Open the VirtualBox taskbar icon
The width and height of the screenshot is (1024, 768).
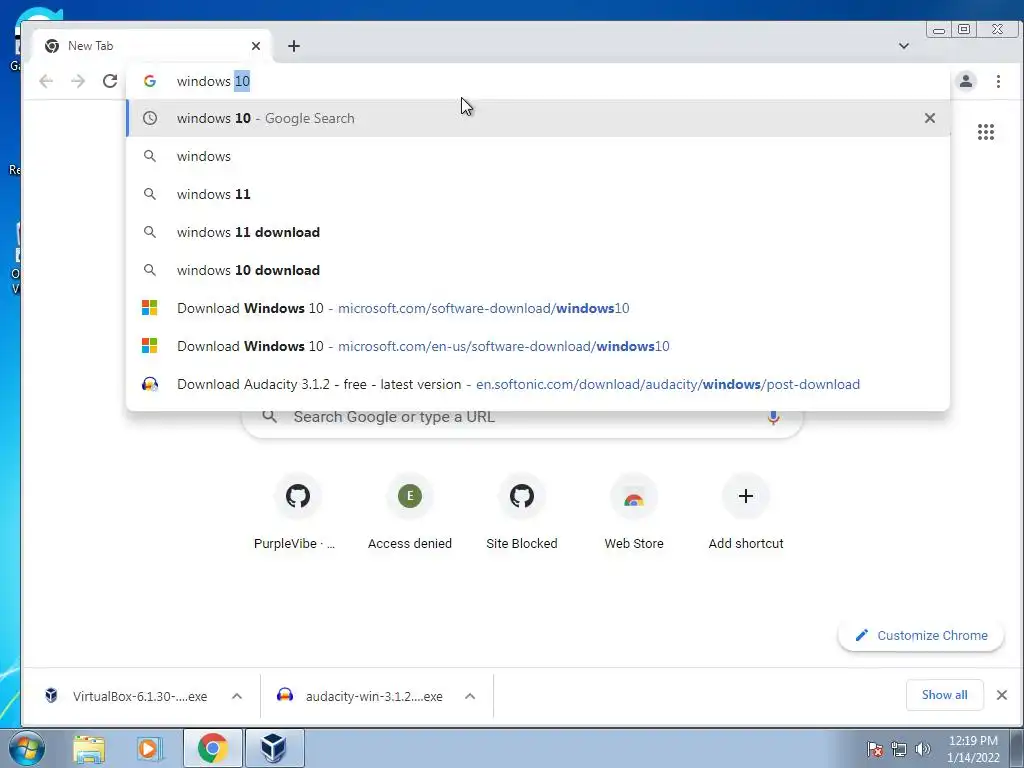point(274,748)
